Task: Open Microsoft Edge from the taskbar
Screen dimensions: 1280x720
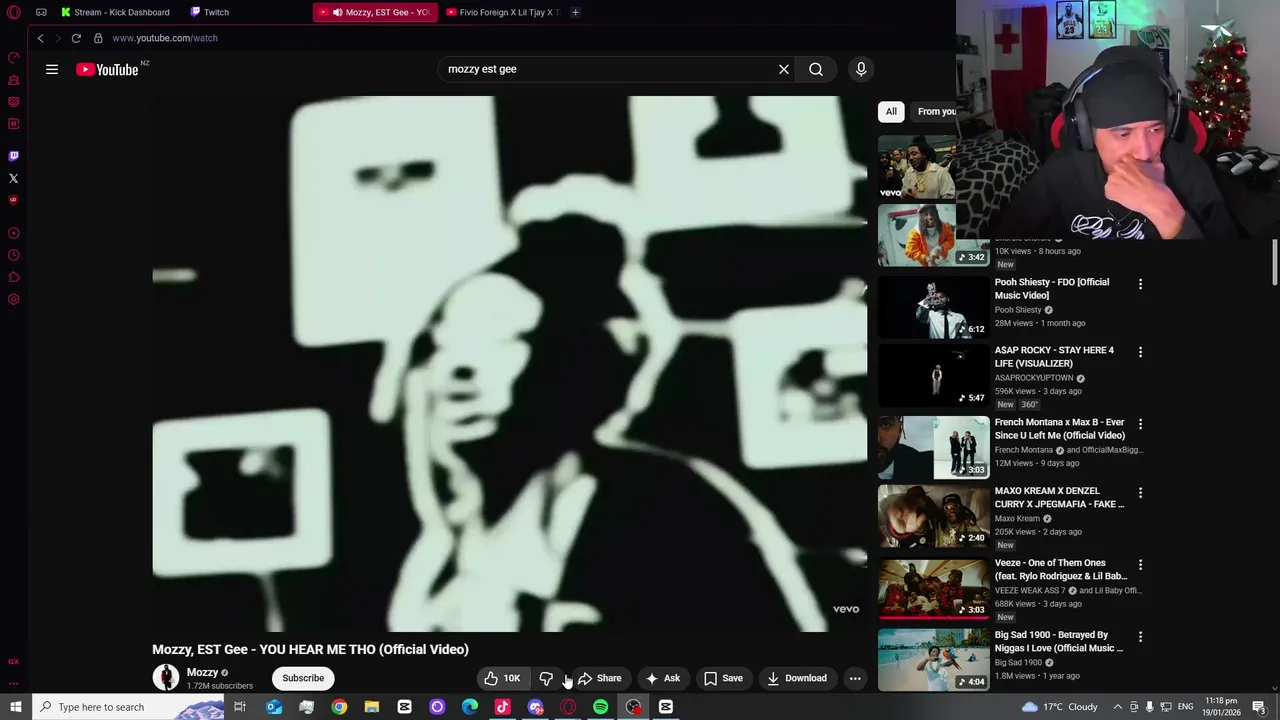Action: coord(470,707)
